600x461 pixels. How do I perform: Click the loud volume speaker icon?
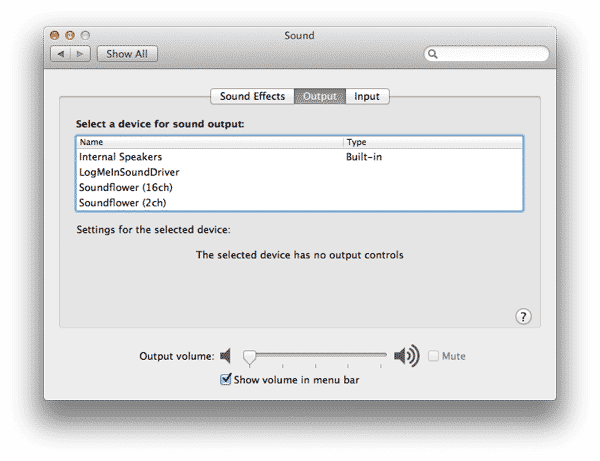click(x=406, y=356)
